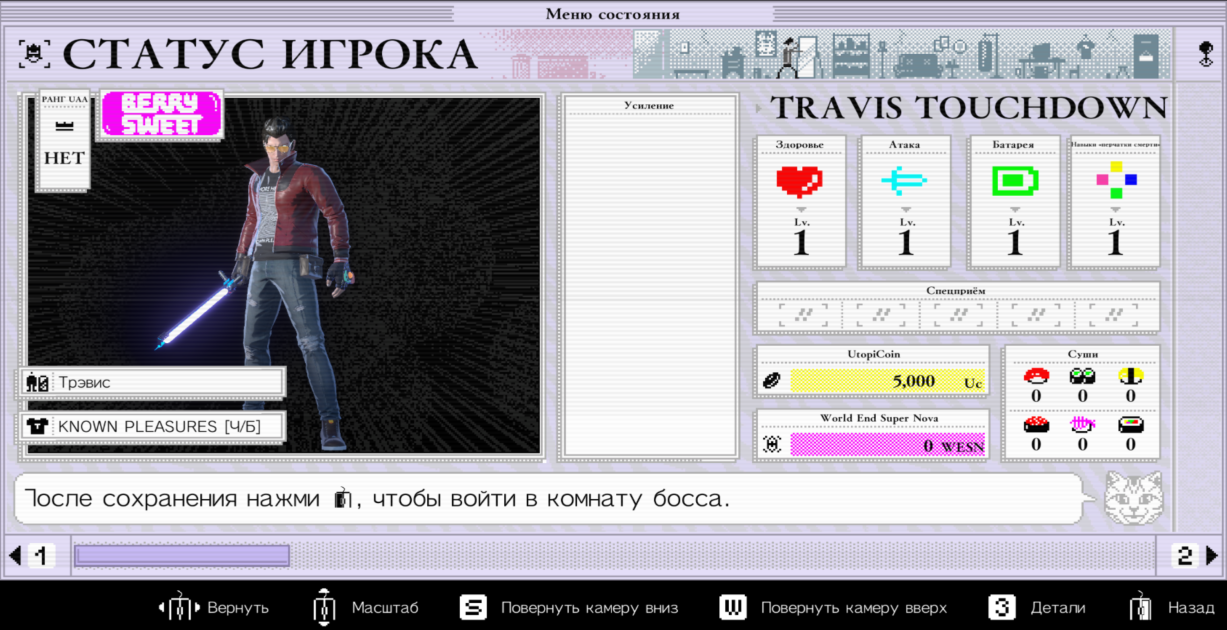Click the magenta 0 WESN bar
The image size is (1227, 630).
[x=887, y=445]
